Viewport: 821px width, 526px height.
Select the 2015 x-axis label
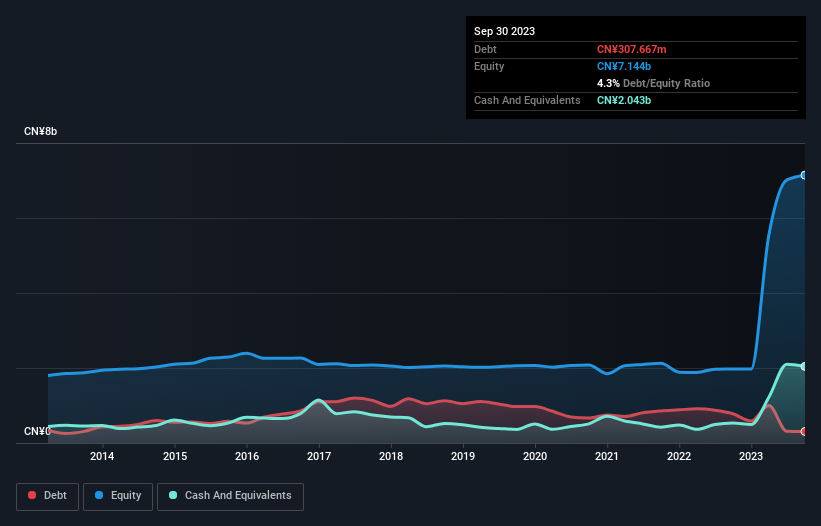point(175,456)
